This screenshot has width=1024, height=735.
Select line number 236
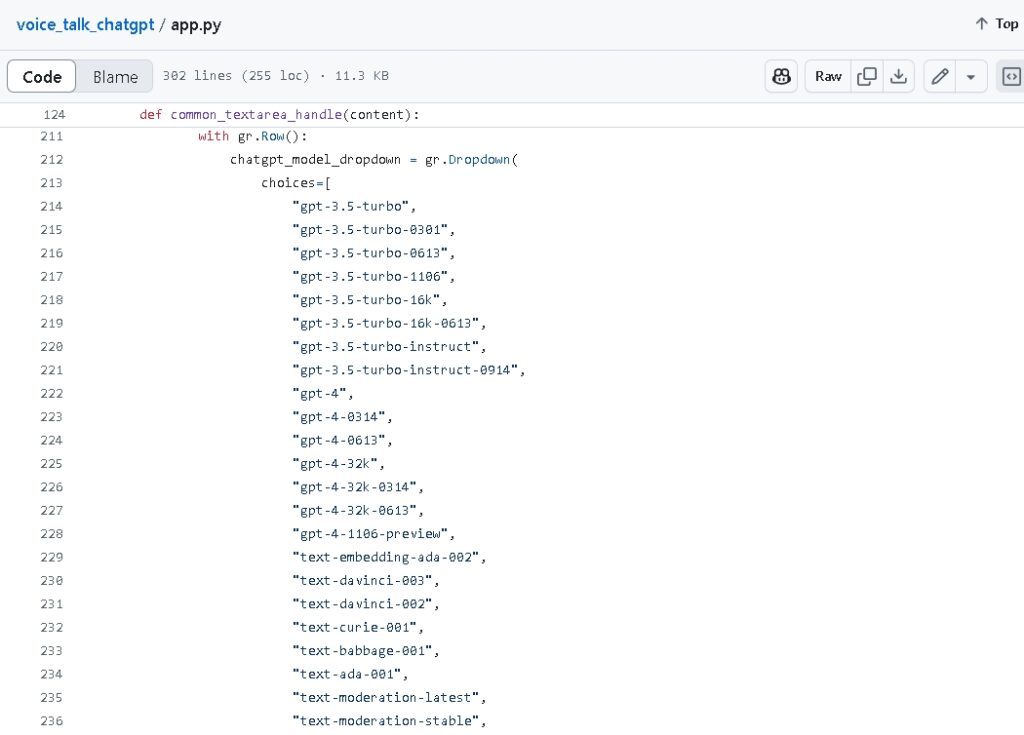click(x=52, y=721)
